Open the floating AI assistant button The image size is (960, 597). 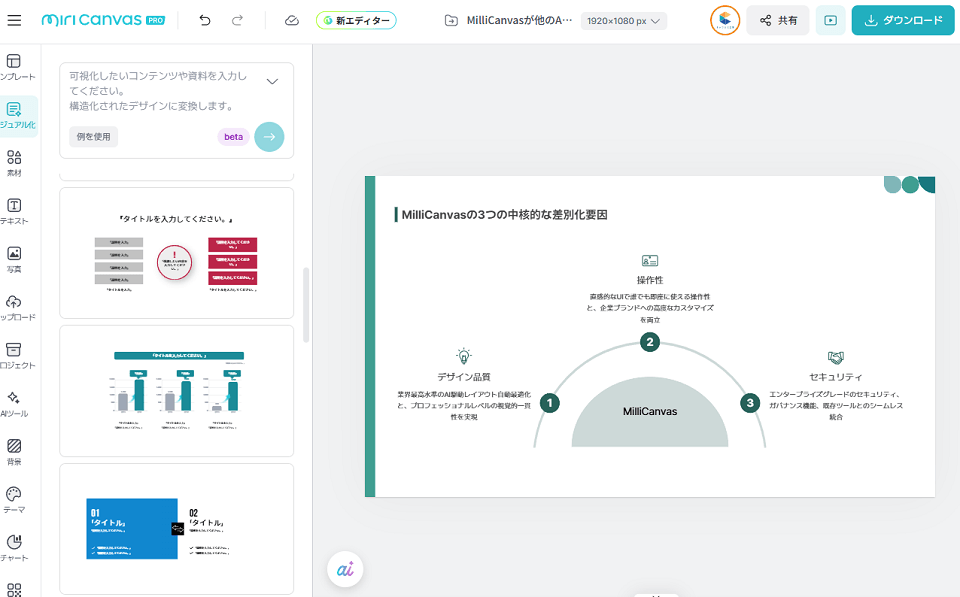point(345,569)
